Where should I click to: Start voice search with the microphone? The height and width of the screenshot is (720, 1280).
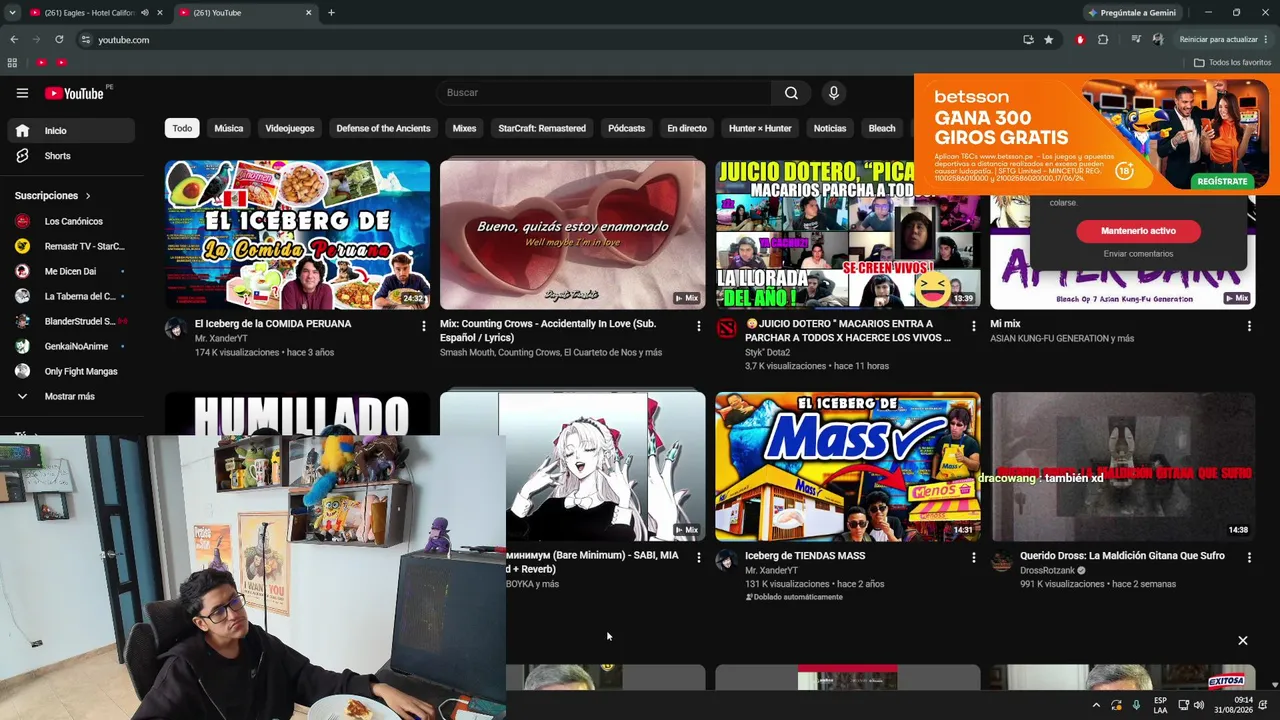tap(833, 93)
